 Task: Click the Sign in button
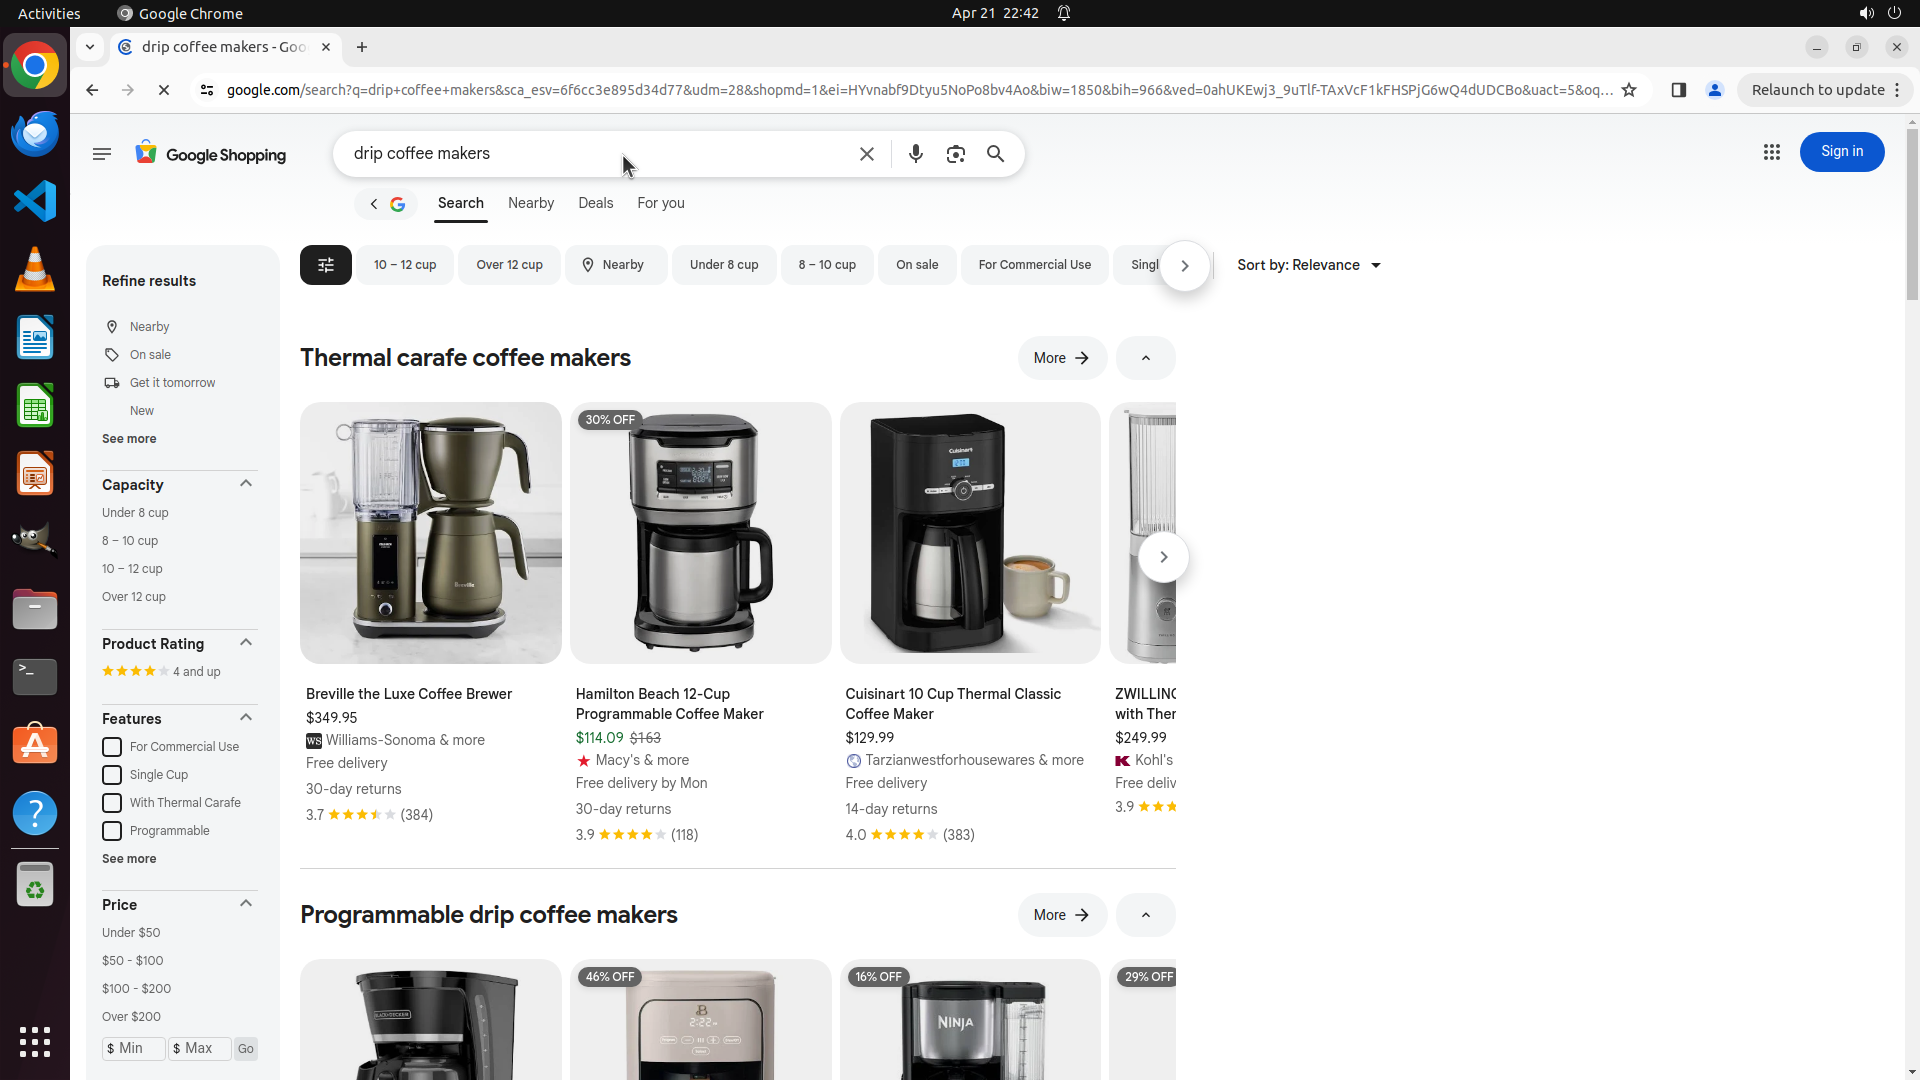coord(1841,152)
